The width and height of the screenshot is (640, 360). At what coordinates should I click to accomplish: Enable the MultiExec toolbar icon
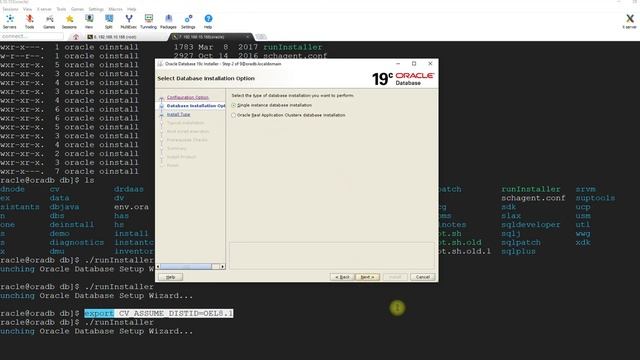pos(129,21)
